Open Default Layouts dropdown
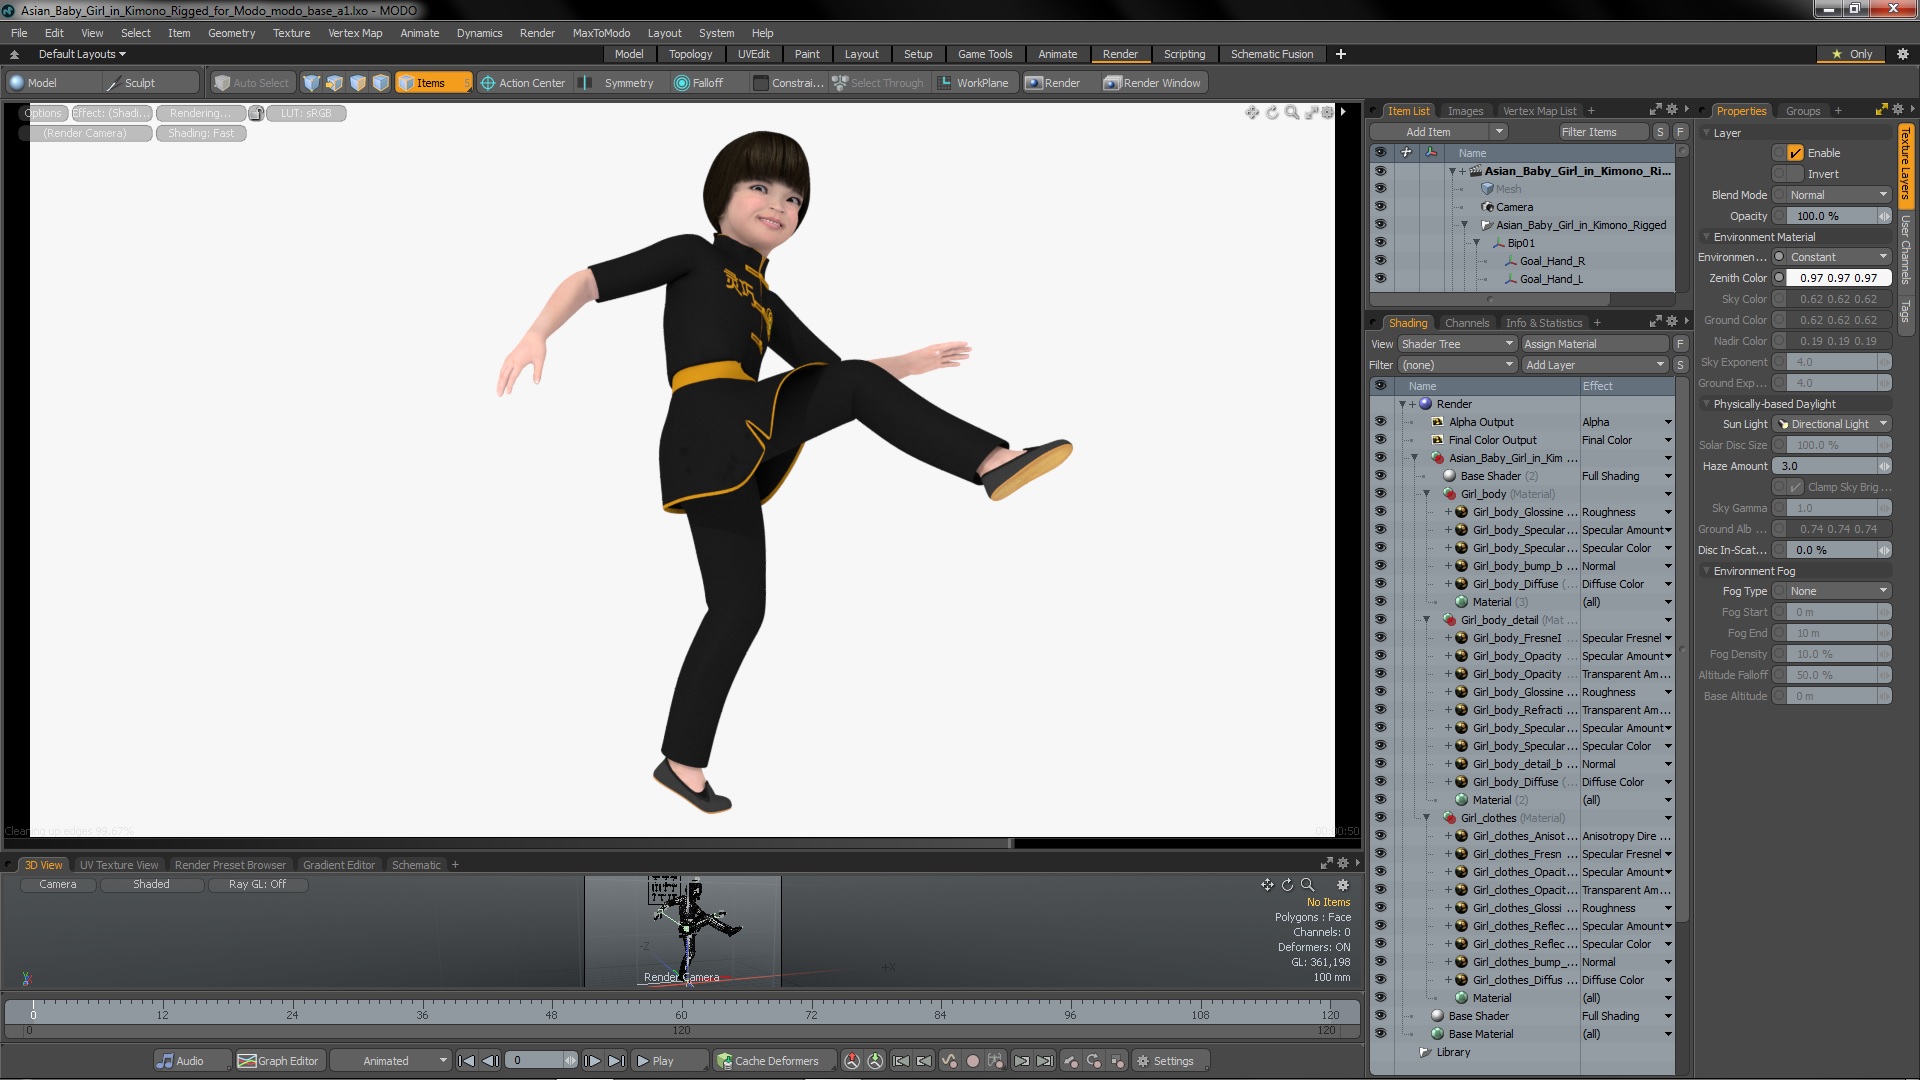The height and width of the screenshot is (1080, 1920). 82,54
